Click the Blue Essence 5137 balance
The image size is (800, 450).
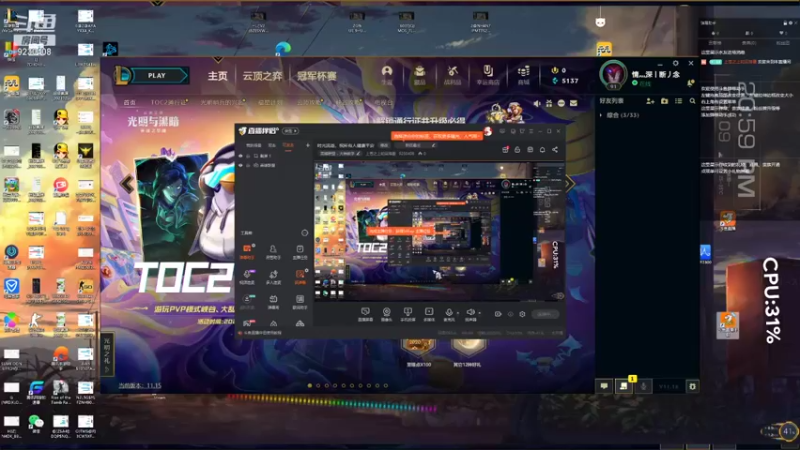click(x=565, y=81)
